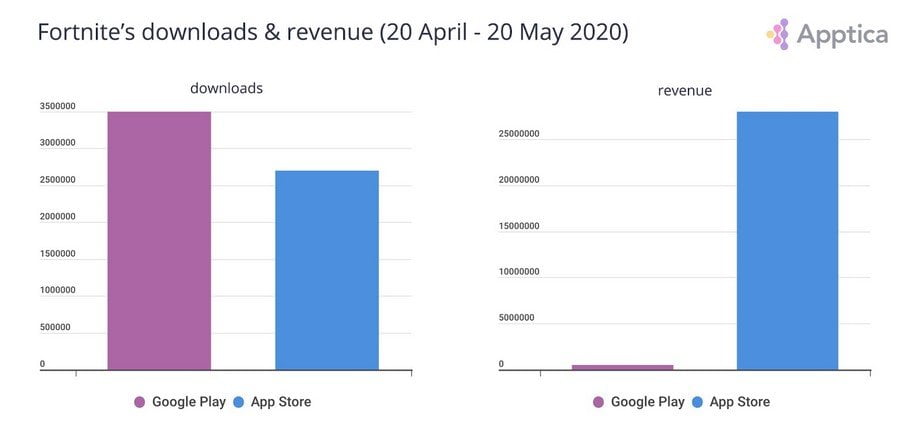Select Google Play legend label in downloads chart
This screenshot has height=440, width=910.
click(x=187, y=402)
